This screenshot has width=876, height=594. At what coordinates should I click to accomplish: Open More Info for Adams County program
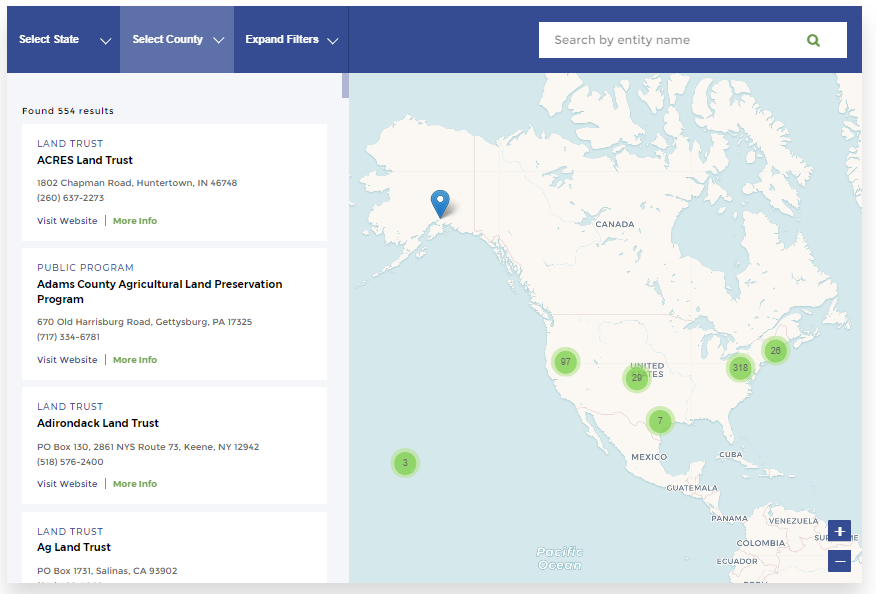(135, 360)
